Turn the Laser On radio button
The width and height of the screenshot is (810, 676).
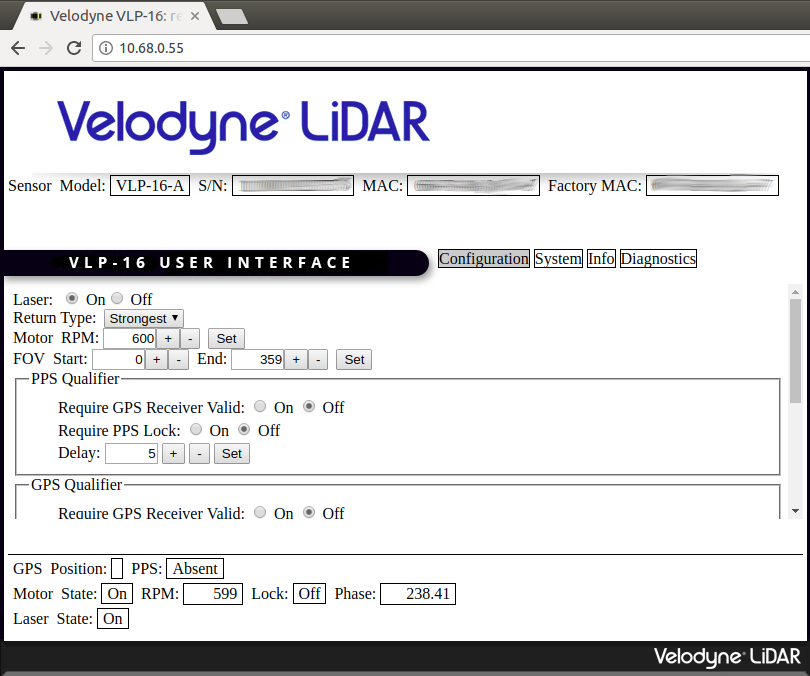(72, 298)
